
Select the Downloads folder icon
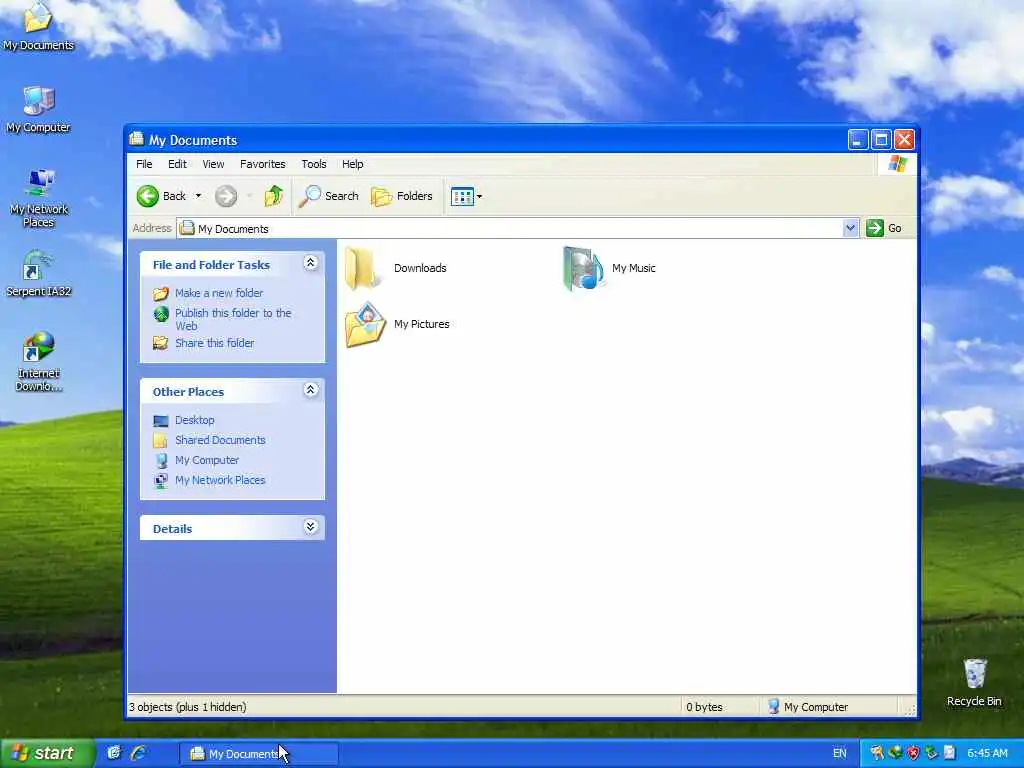pos(362,268)
